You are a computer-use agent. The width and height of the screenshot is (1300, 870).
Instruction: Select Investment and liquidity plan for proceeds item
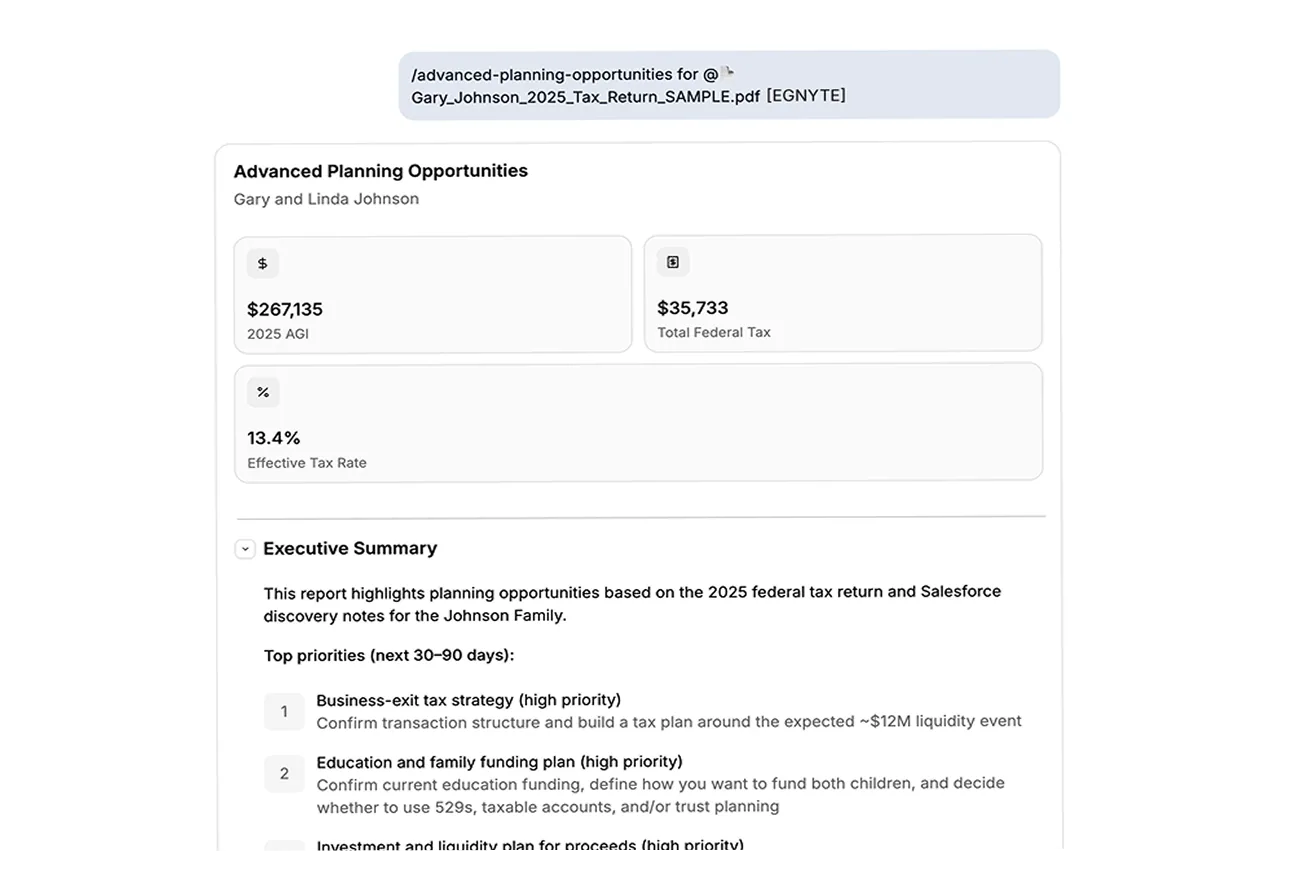[530, 846]
